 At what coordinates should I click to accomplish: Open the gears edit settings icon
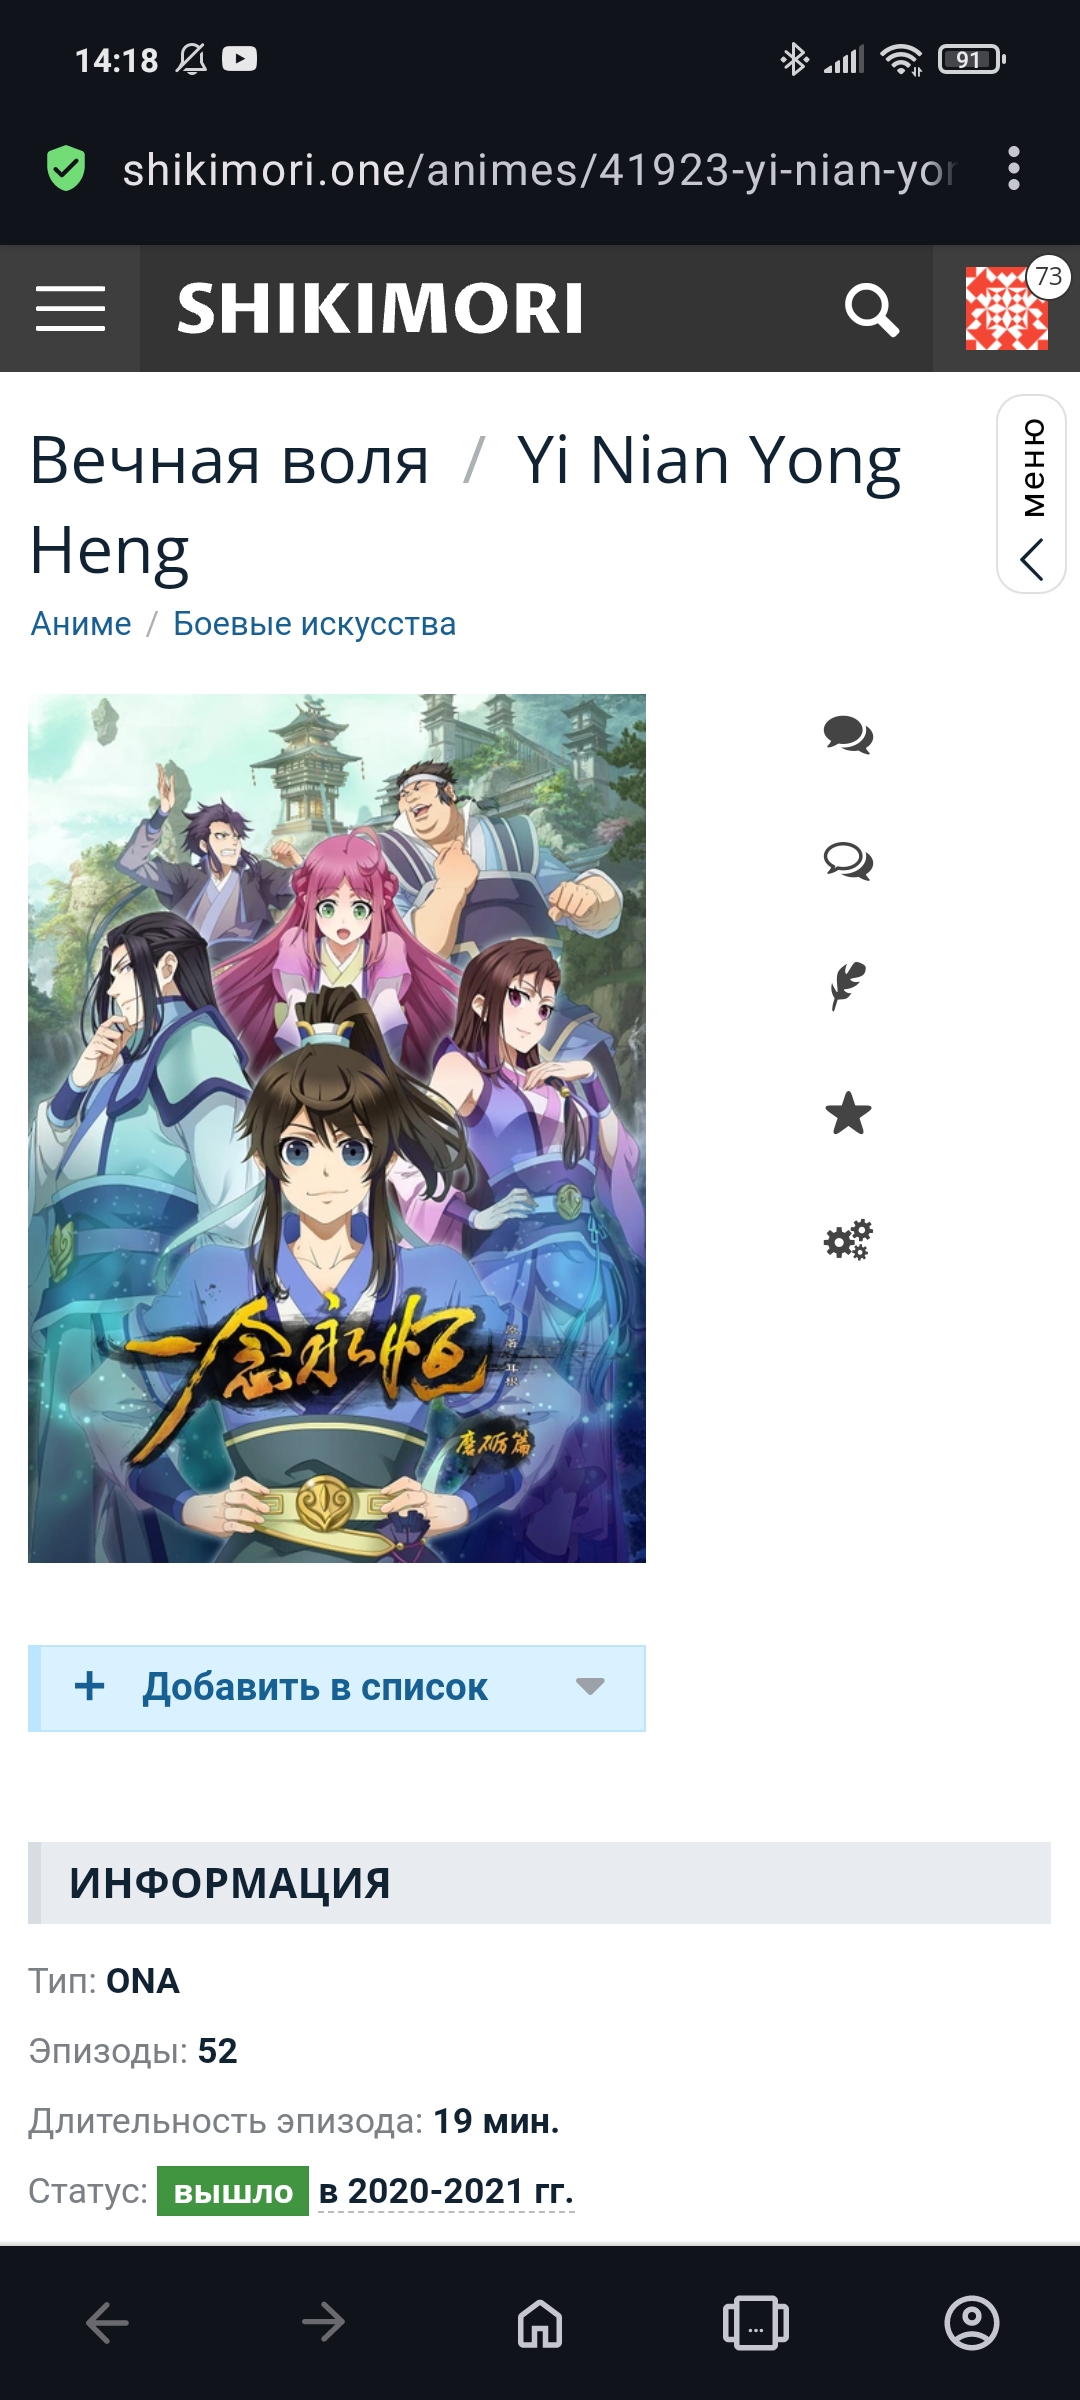coord(848,1240)
